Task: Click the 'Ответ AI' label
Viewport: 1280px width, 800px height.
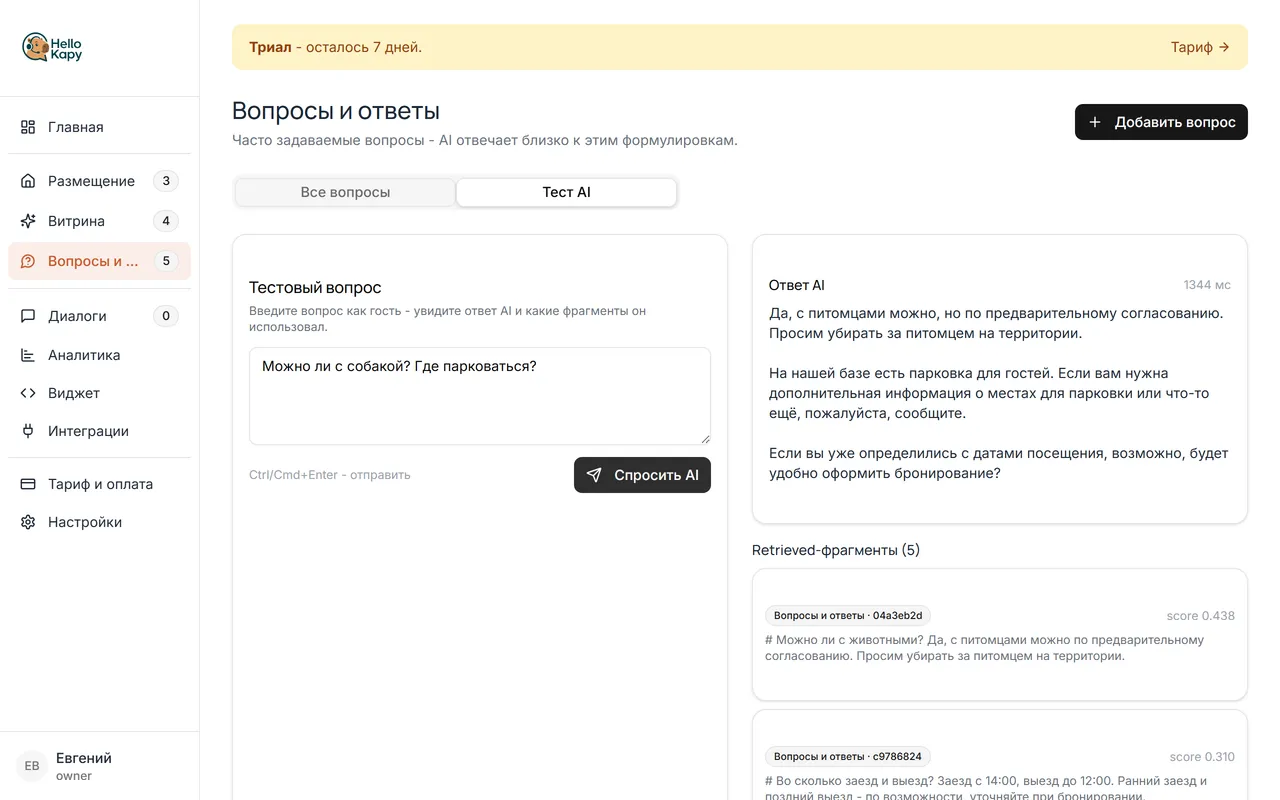Action: tap(797, 285)
